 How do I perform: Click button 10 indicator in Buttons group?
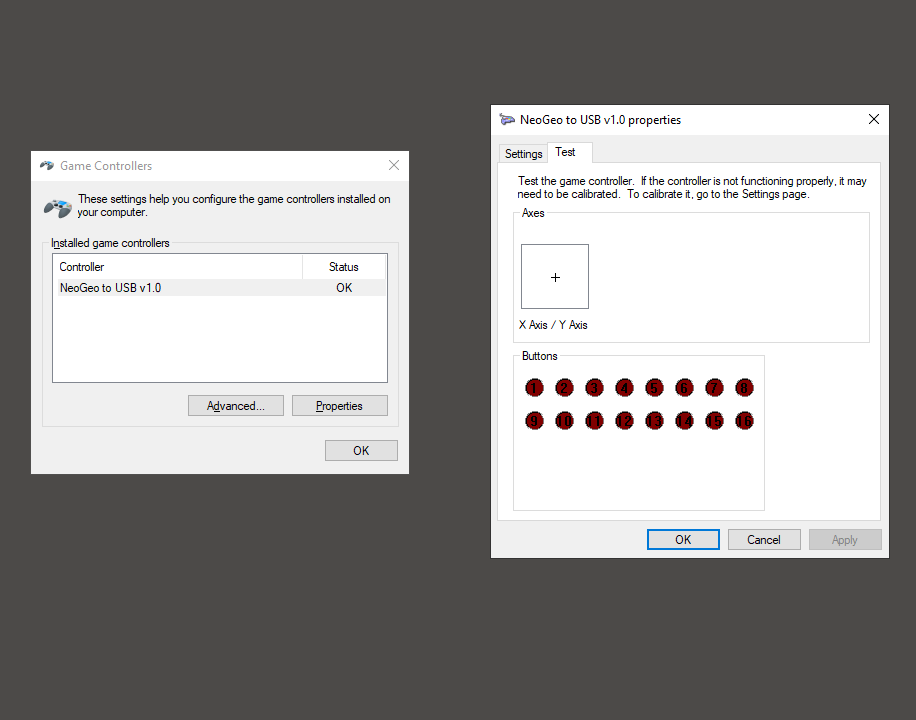click(x=564, y=421)
